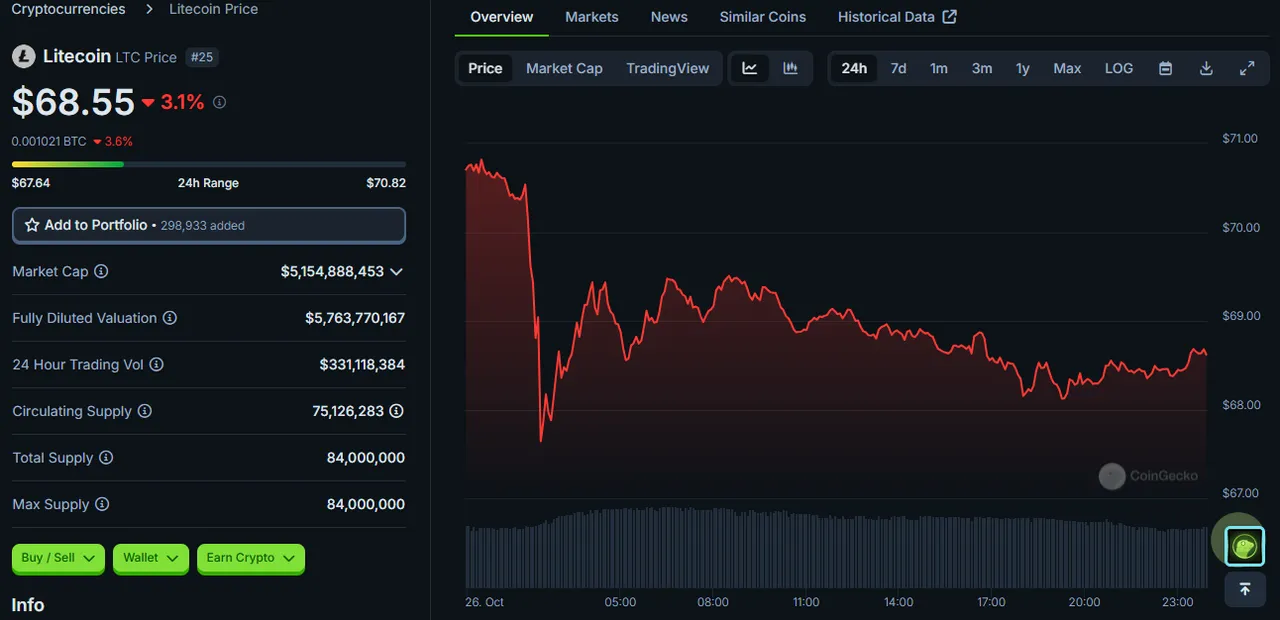Open the Market Cap info tooltip icon
1280x620 pixels.
pos(101,271)
